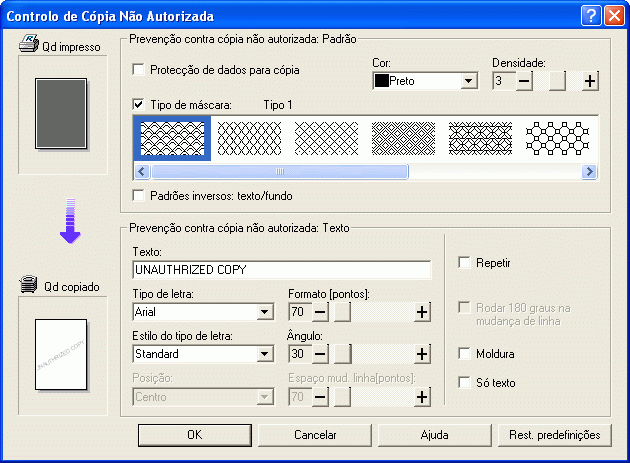Select the wave pattern mask Type 1

click(x=172, y=138)
